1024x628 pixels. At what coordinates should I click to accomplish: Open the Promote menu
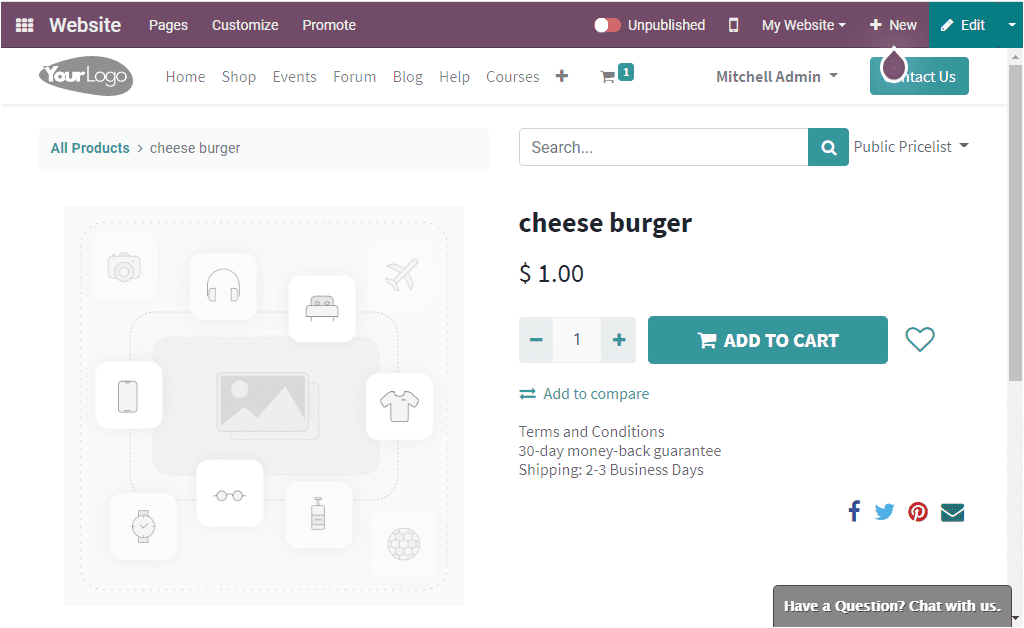pyautogui.click(x=329, y=24)
